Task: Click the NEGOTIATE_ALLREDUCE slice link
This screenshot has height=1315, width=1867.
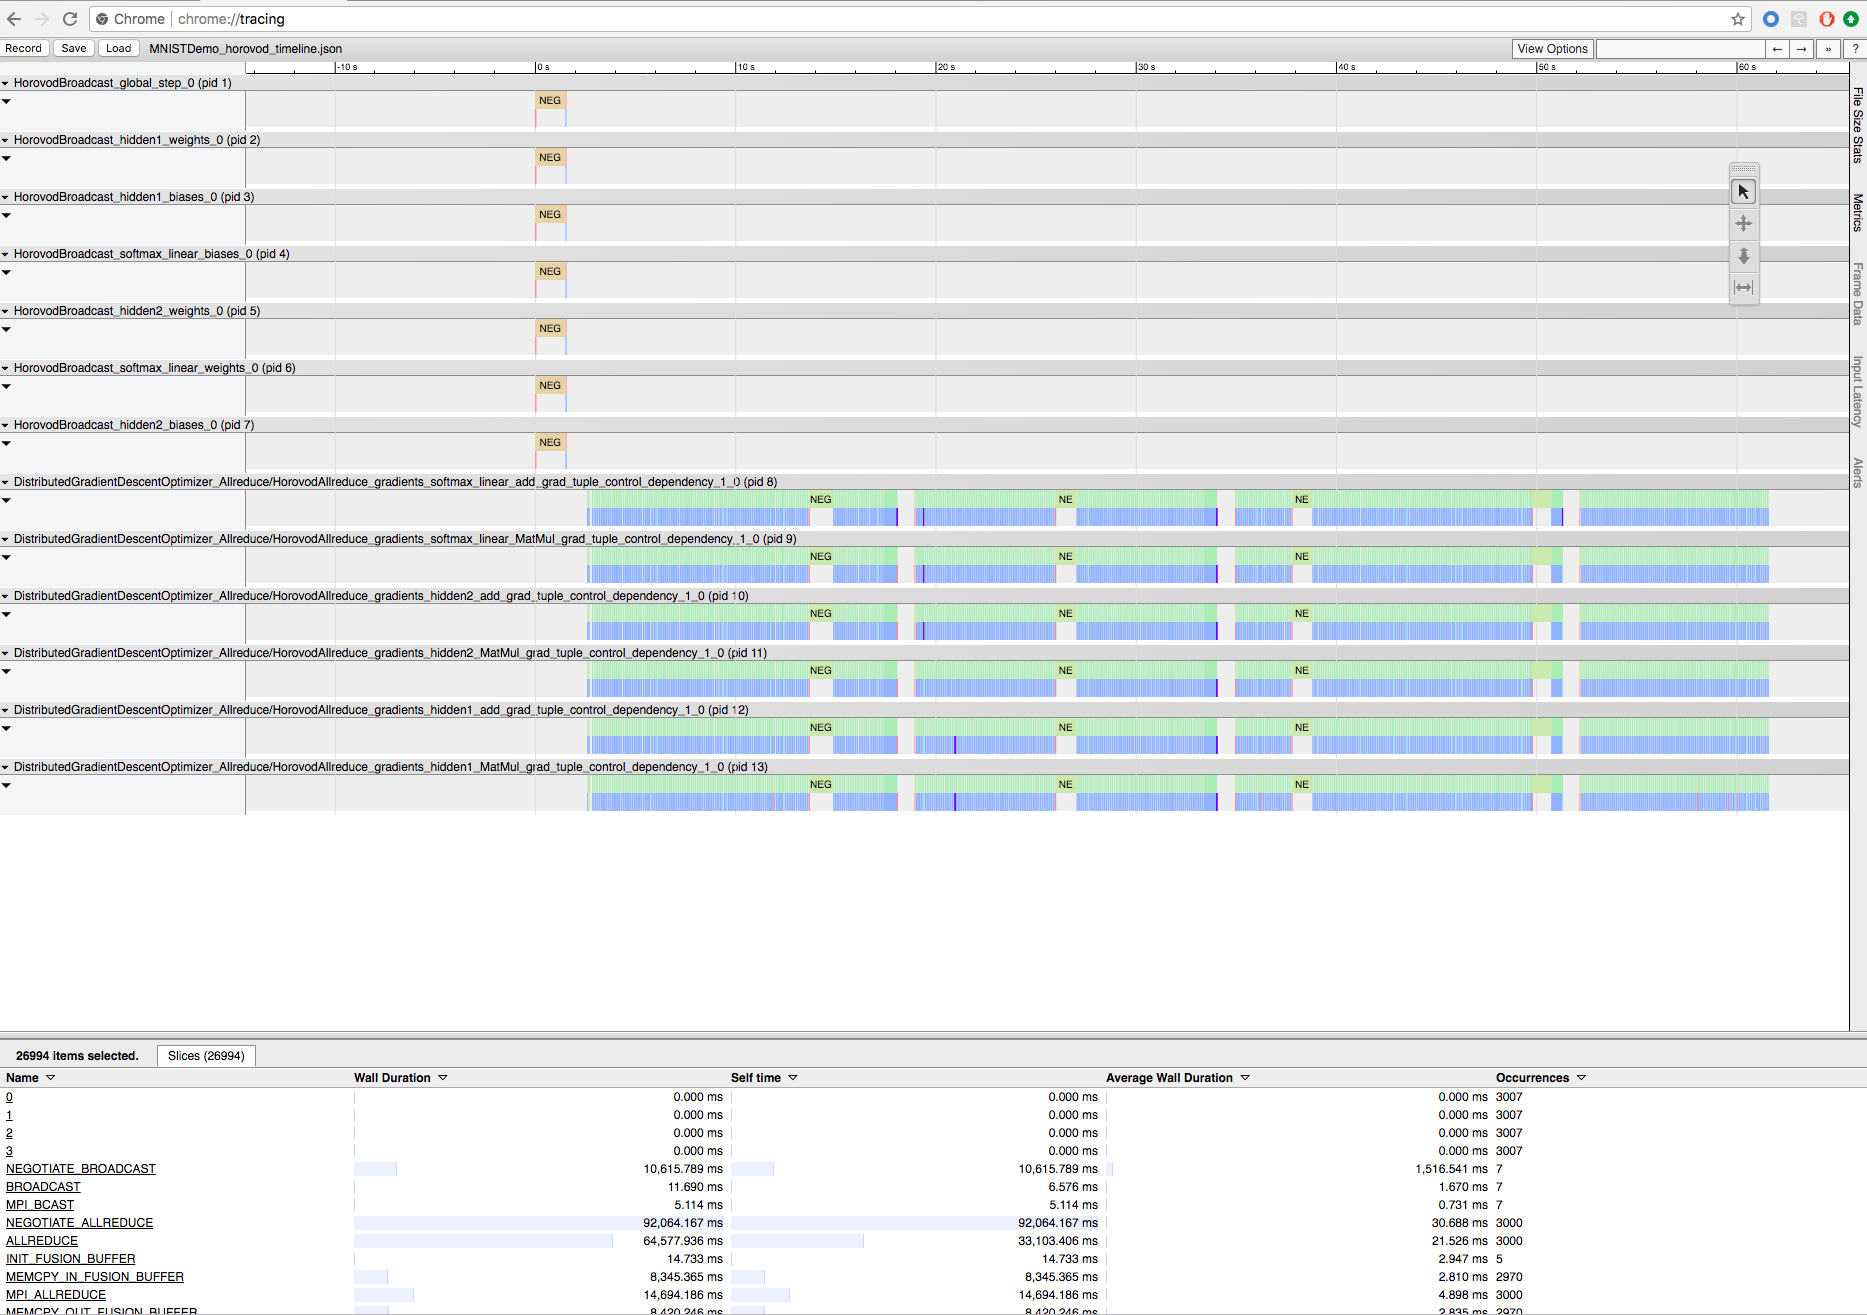Action: [80, 1223]
